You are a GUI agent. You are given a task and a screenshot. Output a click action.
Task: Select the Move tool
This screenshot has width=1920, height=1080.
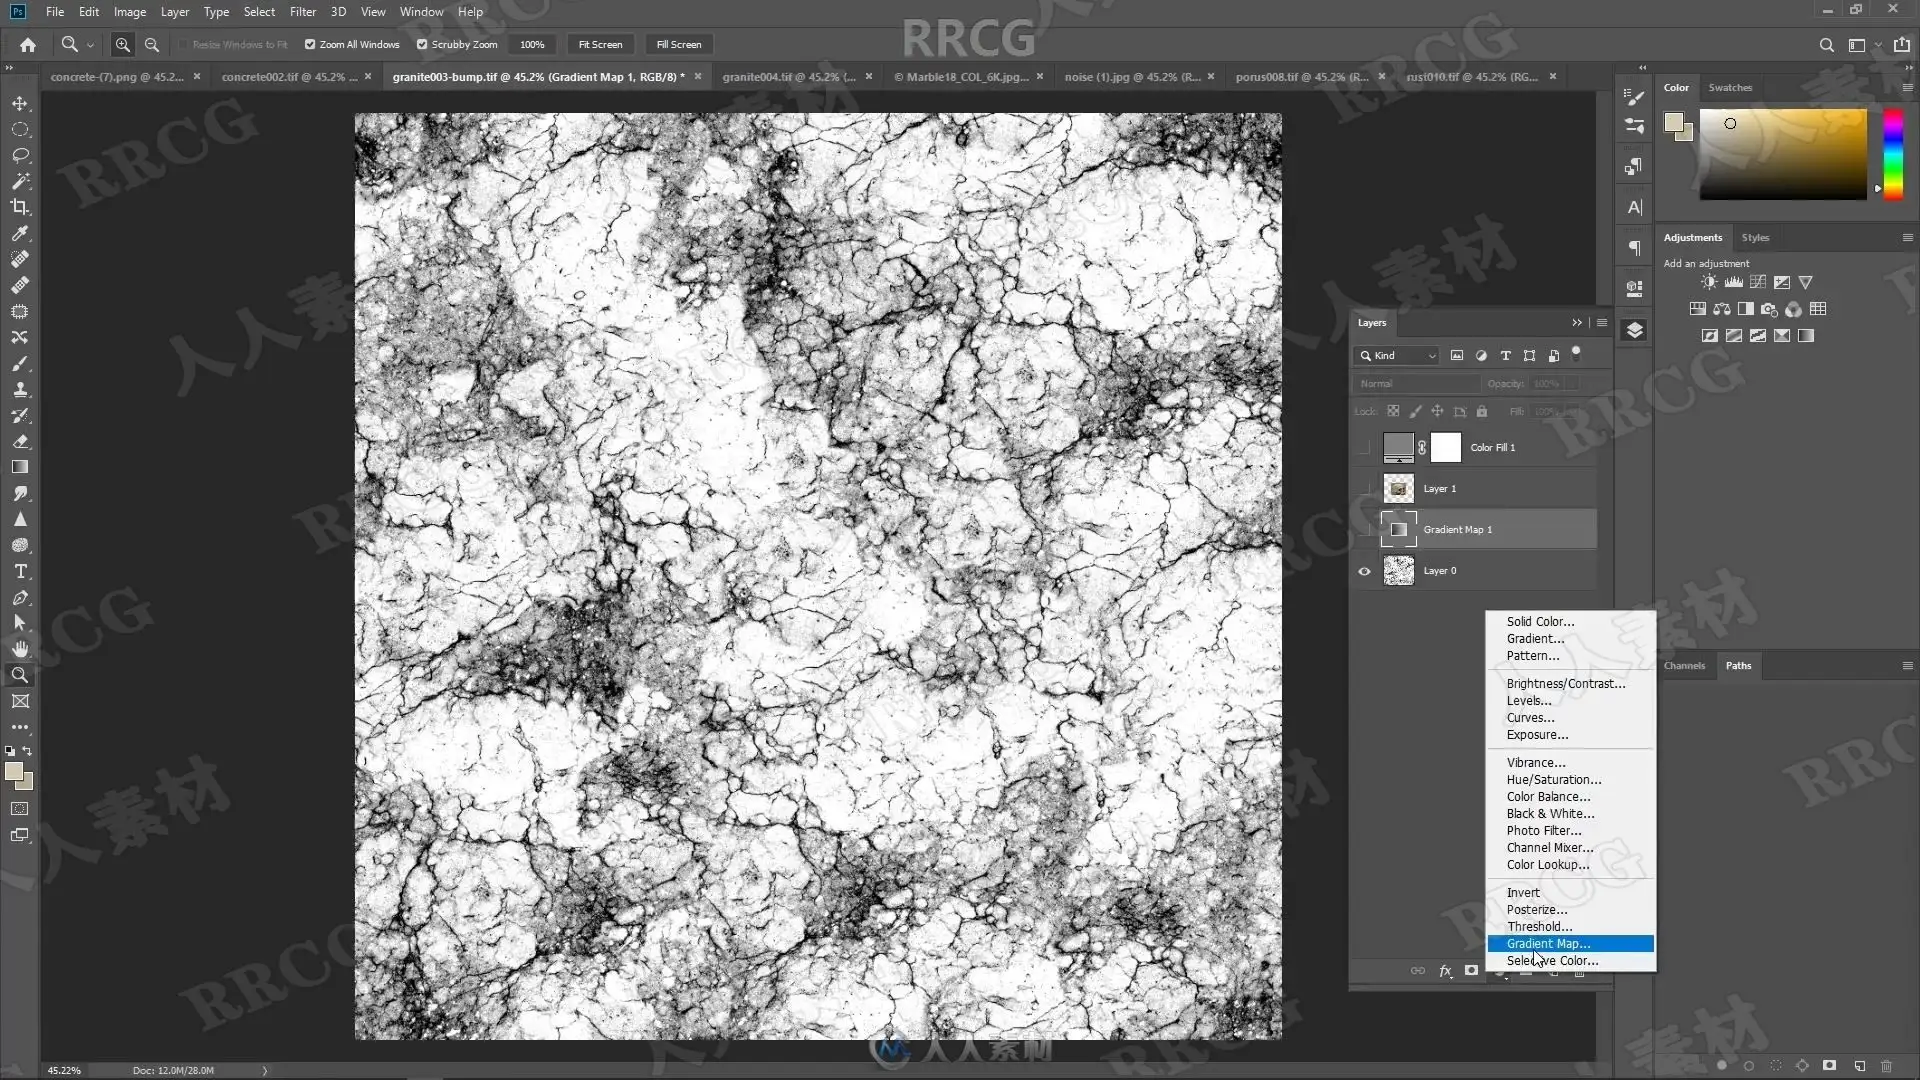coord(20,104)
